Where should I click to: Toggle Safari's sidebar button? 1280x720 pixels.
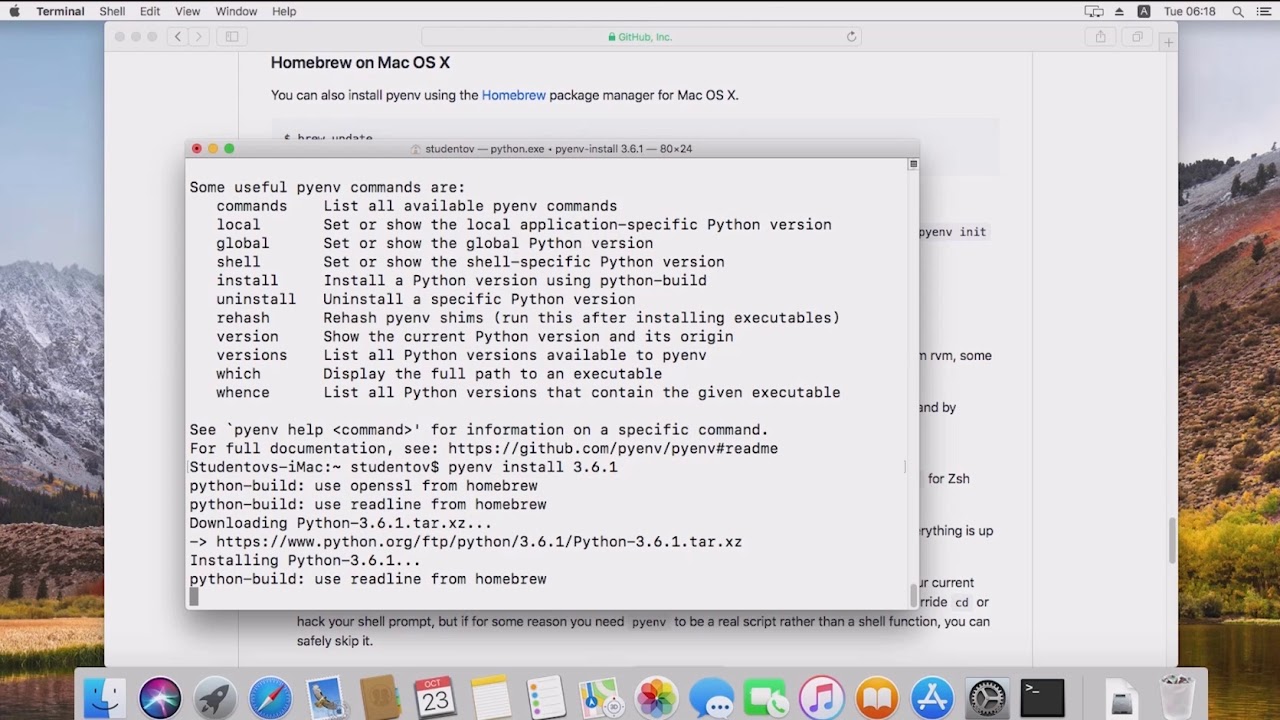[x=232, y=37]
